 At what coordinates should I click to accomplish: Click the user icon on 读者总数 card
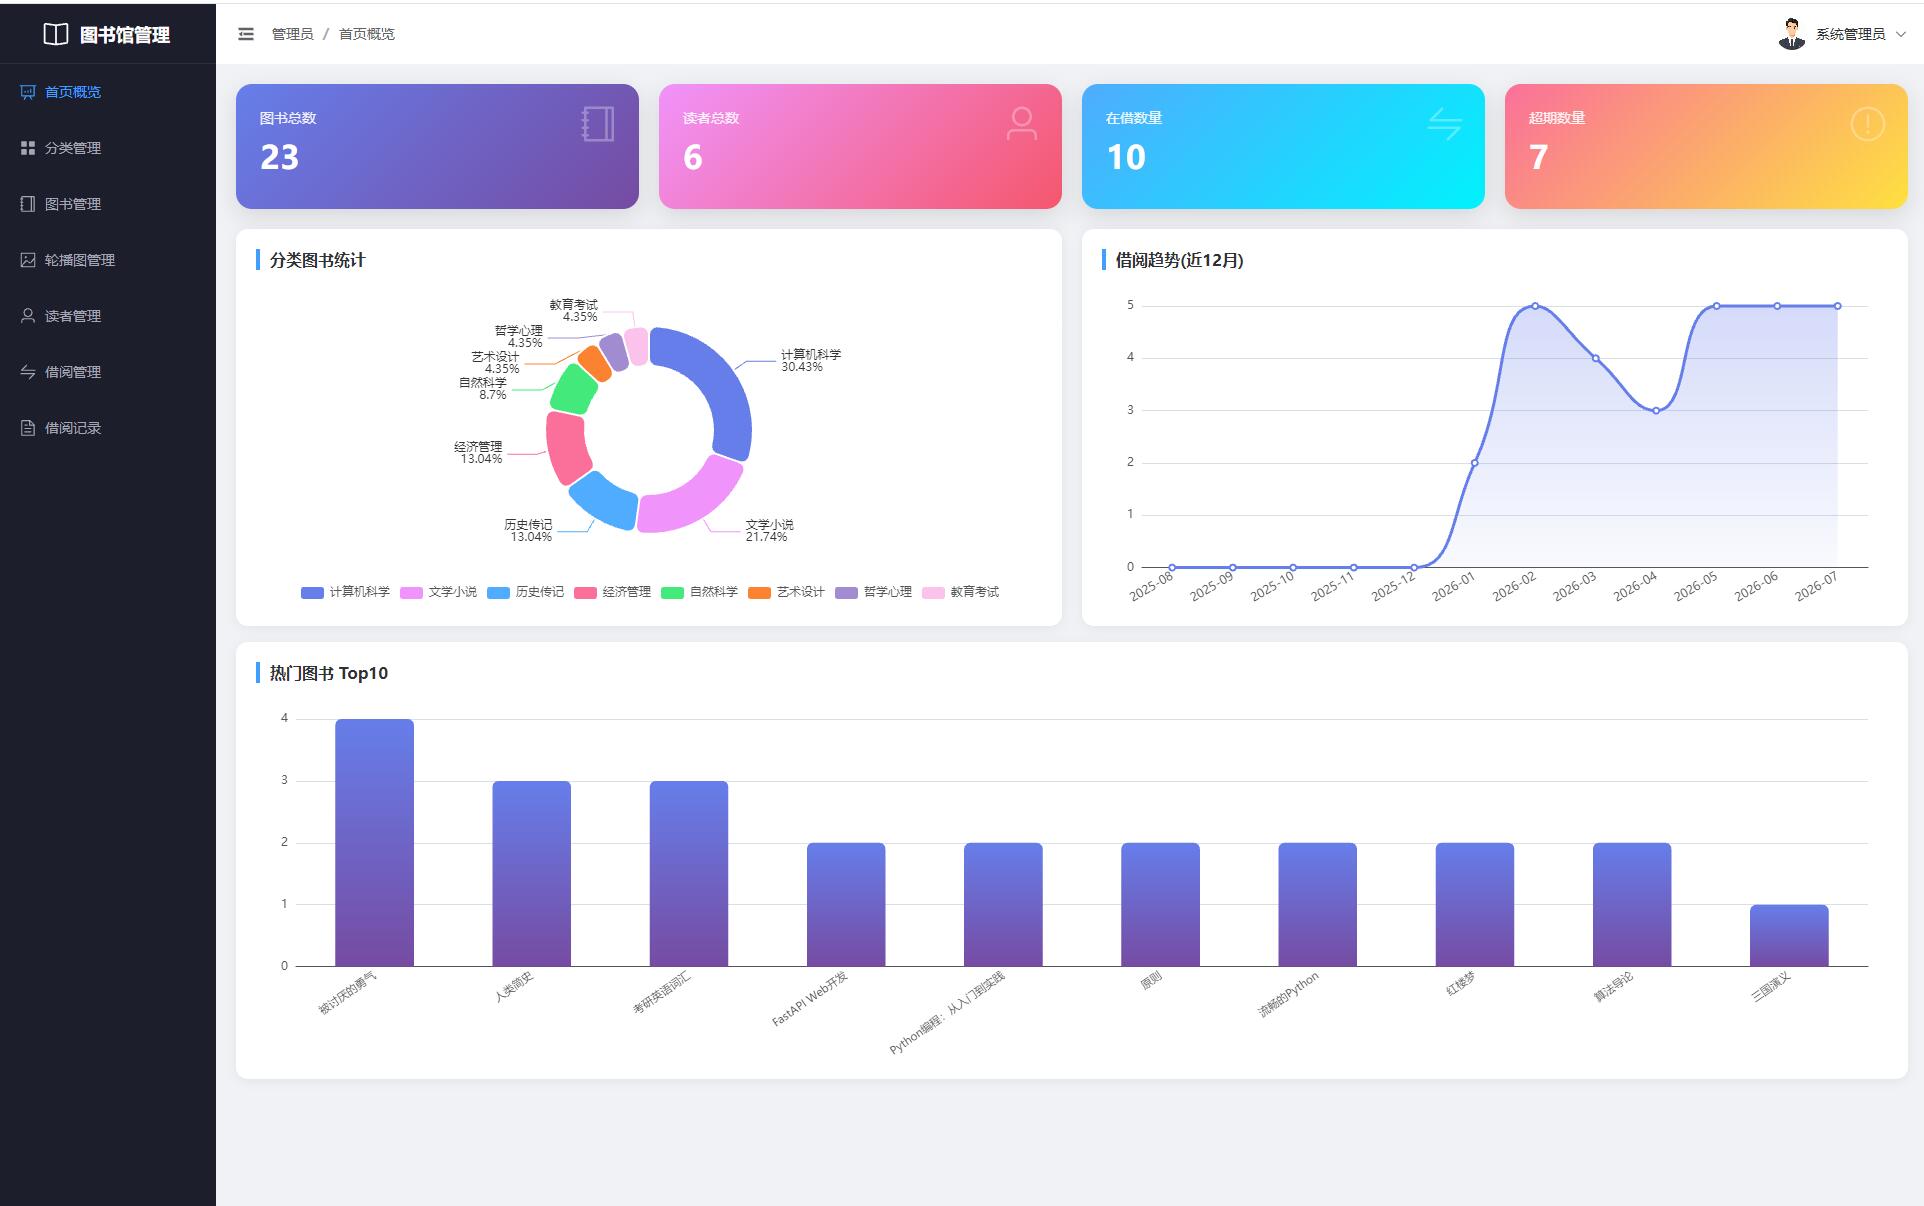(1021, 124)
